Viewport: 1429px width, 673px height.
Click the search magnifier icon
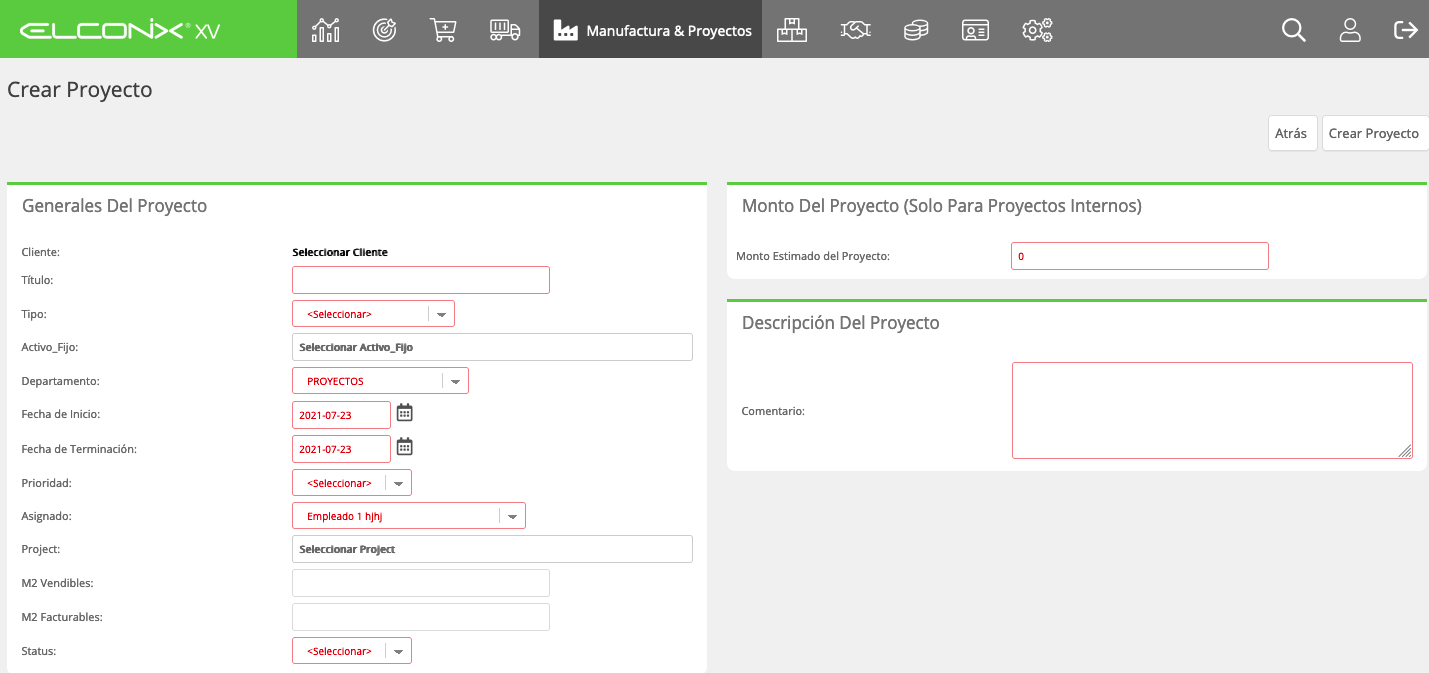point(1294,30)
